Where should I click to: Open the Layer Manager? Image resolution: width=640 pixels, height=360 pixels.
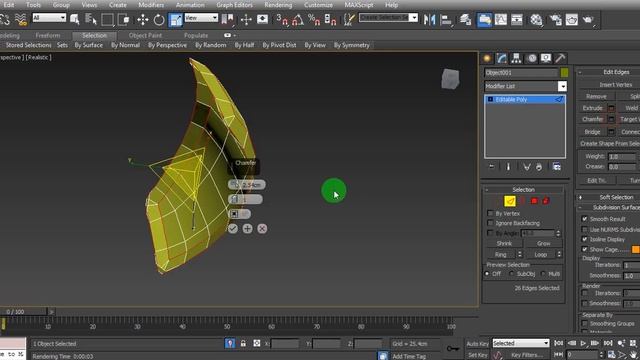(x=465, y=19)
